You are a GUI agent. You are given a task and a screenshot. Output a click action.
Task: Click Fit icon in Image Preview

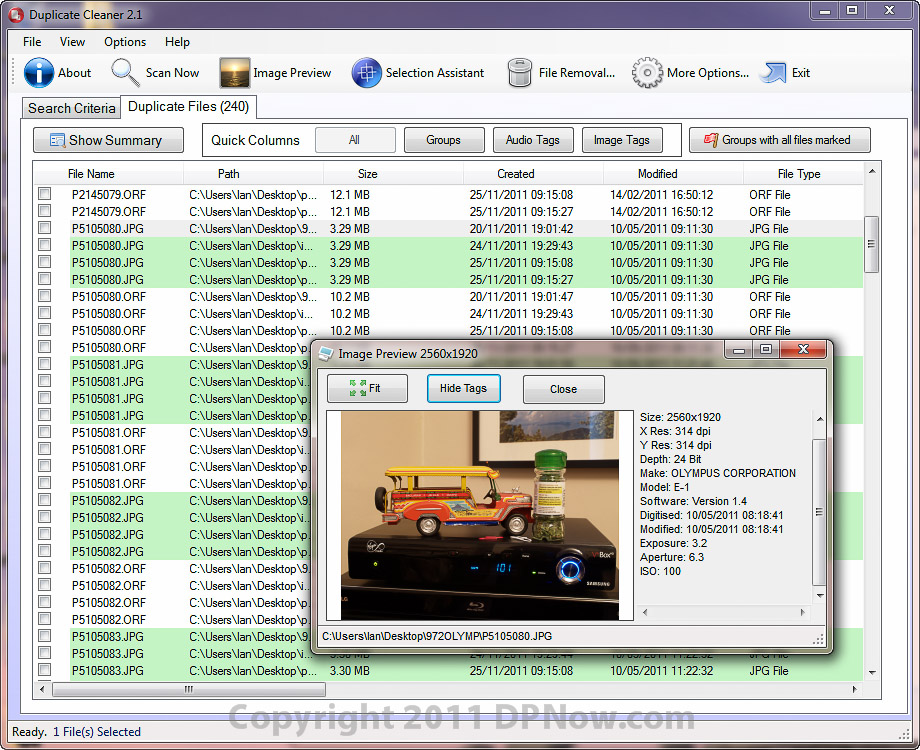(357, 388)
